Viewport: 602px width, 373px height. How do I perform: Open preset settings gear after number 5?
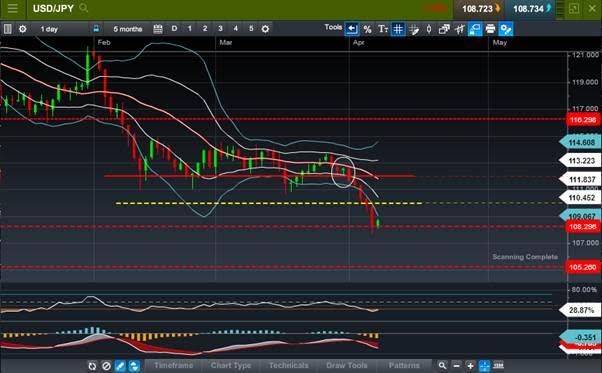point(265,29)
